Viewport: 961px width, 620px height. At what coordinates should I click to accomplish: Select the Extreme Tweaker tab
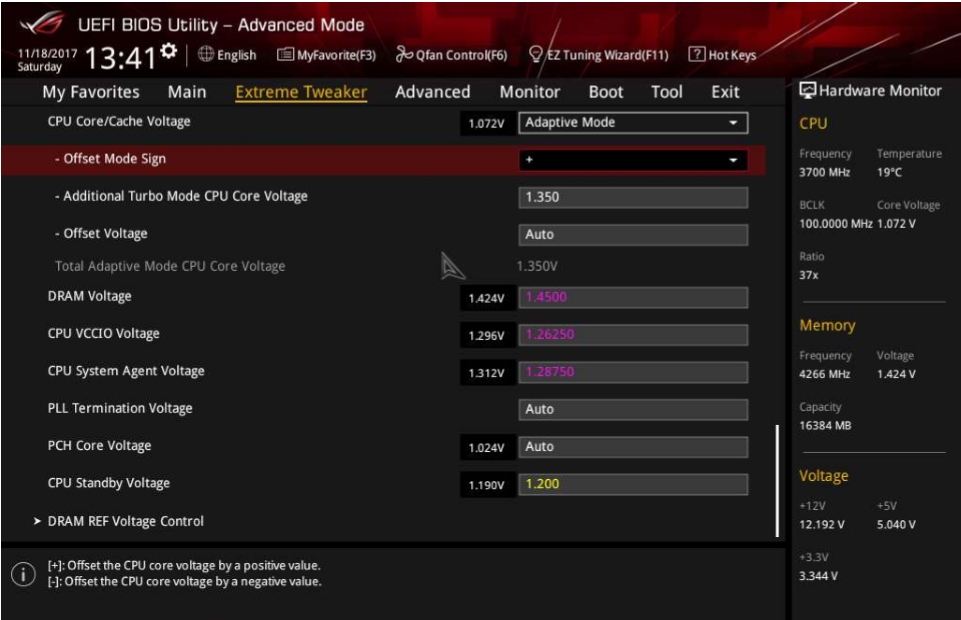tap(301, 92)
